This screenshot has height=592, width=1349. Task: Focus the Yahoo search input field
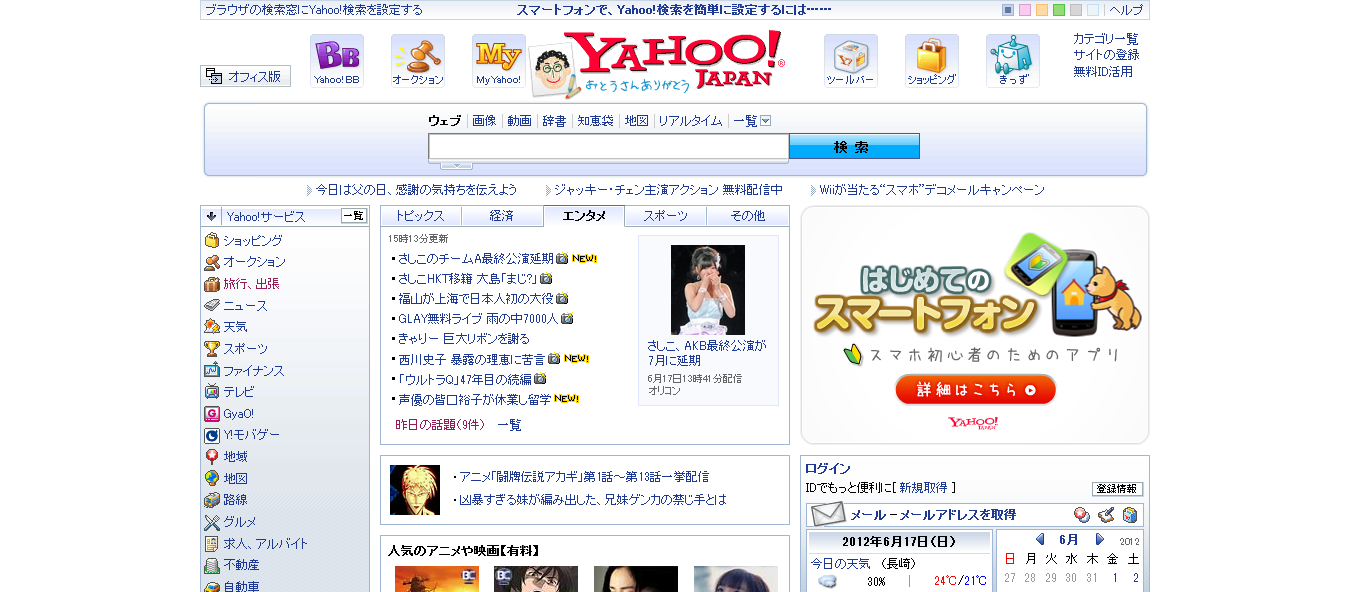click(x=609, y=147)
